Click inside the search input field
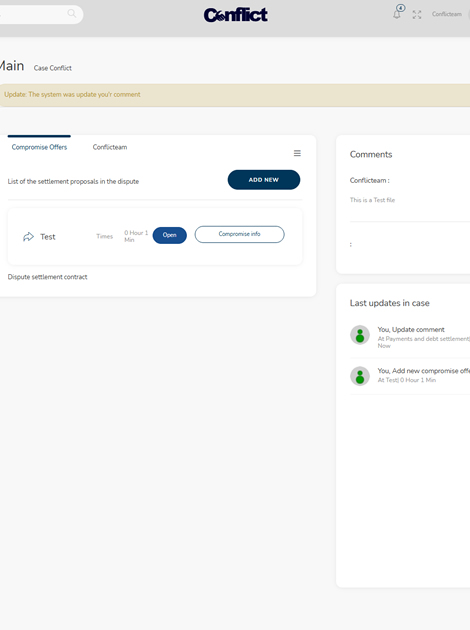The height and width of the screenshot is (630, 470). pos(36,14)
